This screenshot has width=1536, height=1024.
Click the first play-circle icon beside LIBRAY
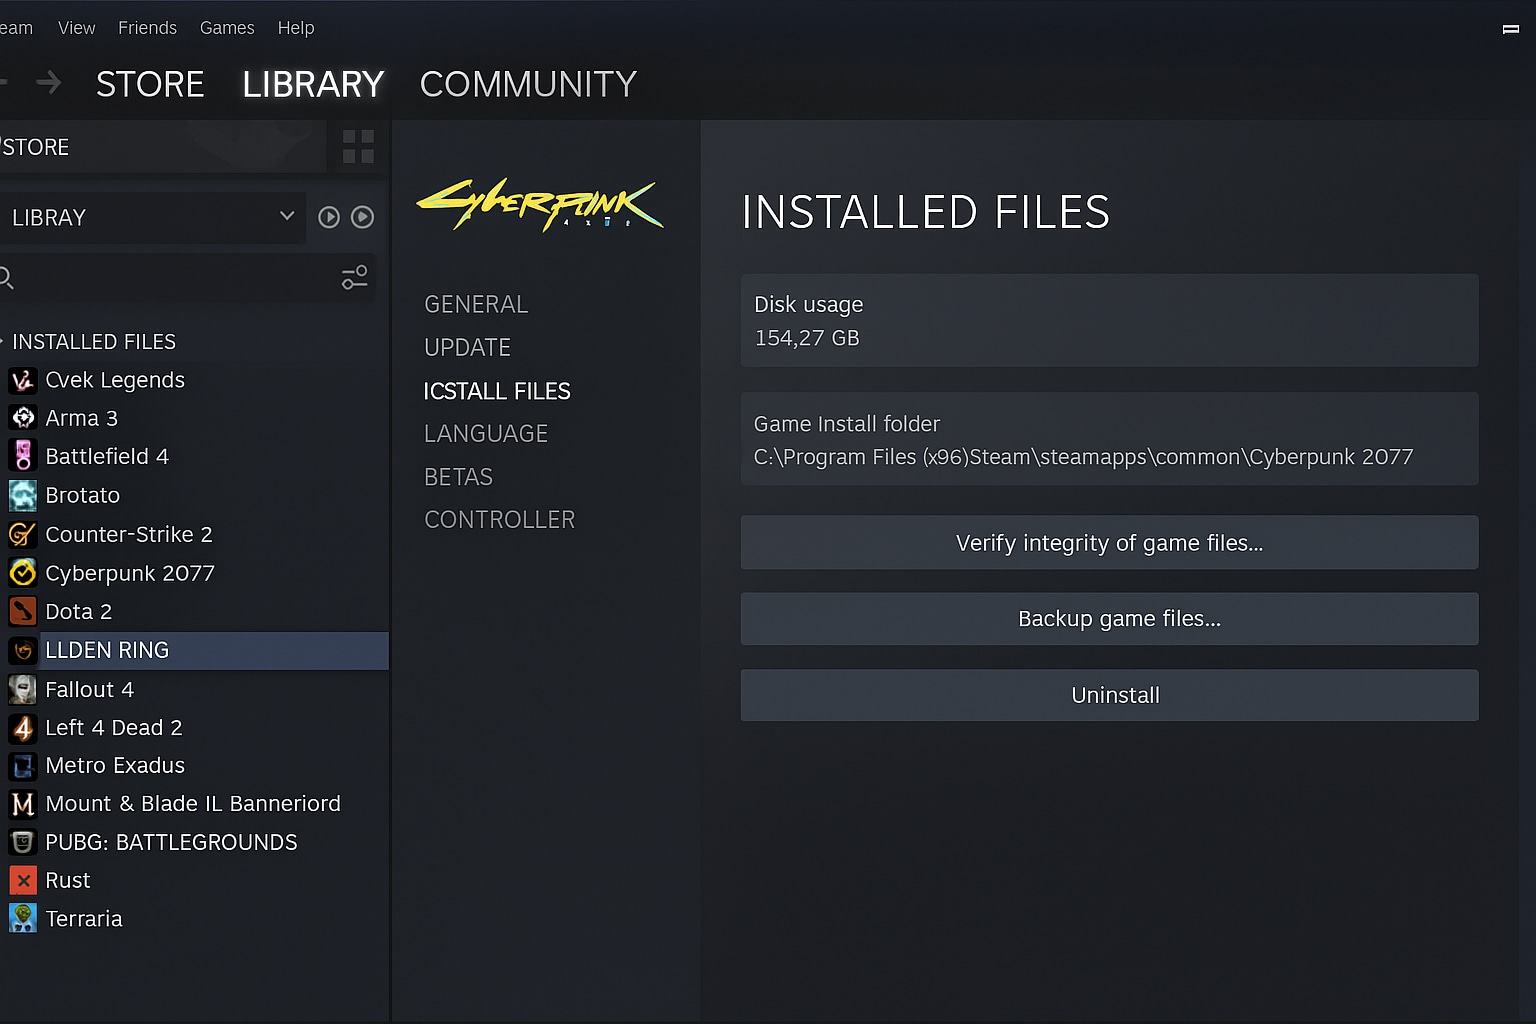coord(329,217)
